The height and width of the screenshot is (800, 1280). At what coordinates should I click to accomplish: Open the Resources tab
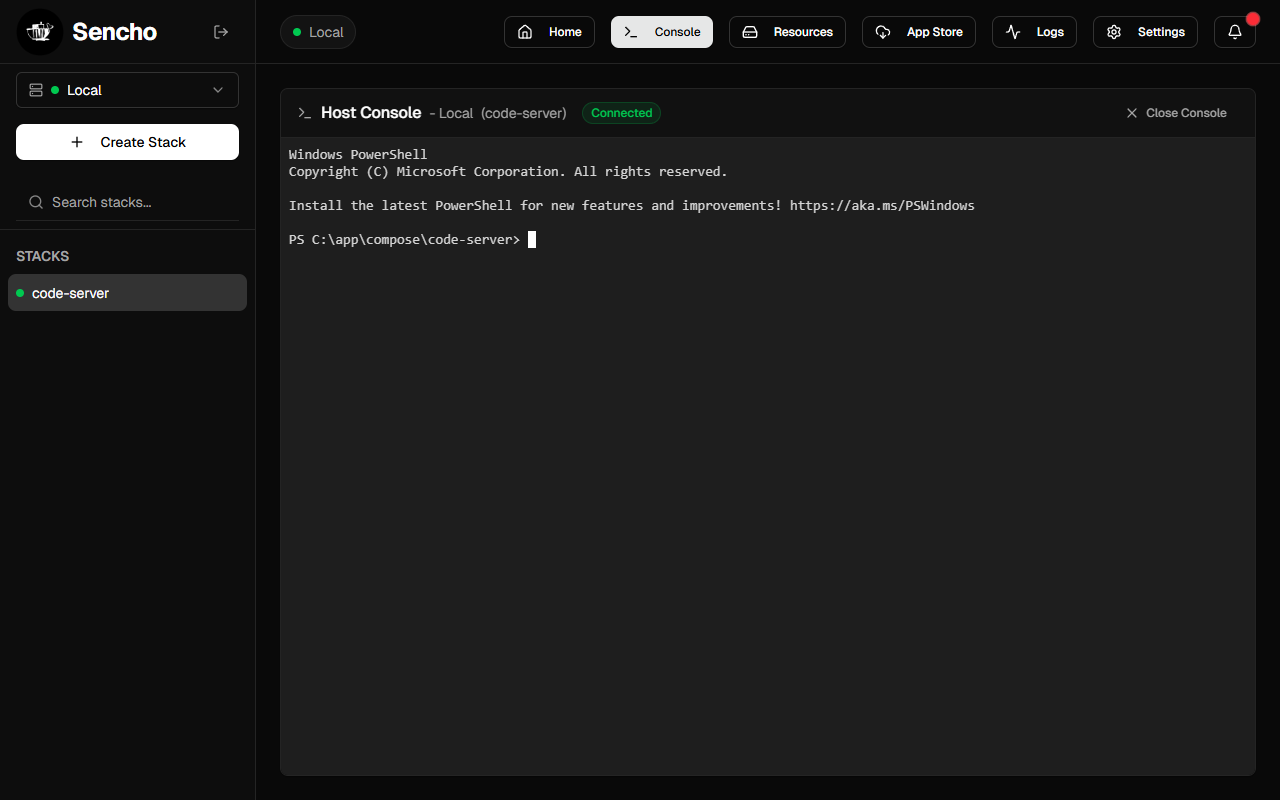point(787,32)
